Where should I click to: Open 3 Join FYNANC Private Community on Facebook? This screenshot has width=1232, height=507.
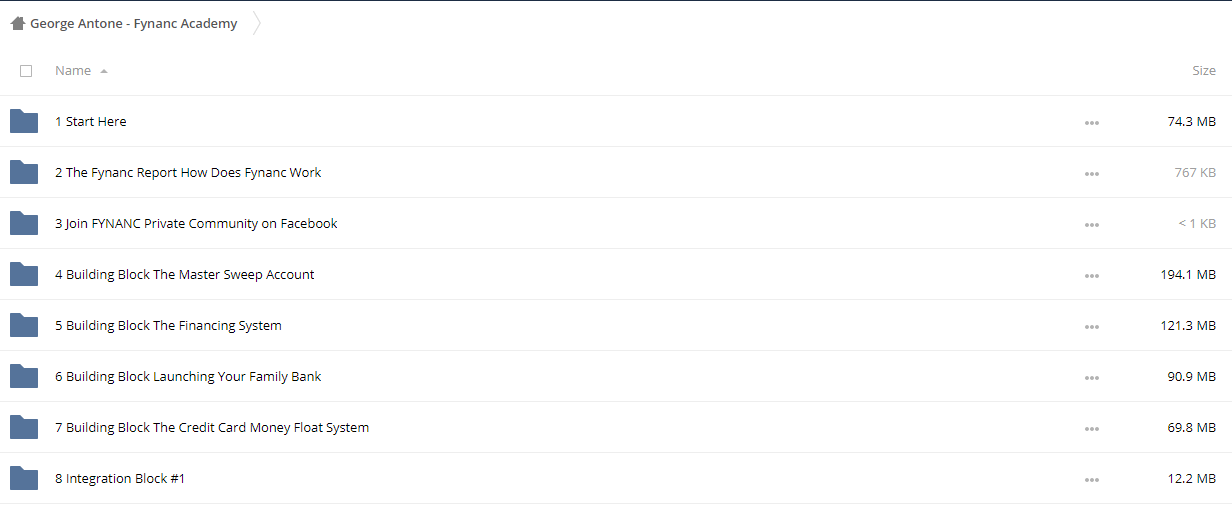point(196,223)
